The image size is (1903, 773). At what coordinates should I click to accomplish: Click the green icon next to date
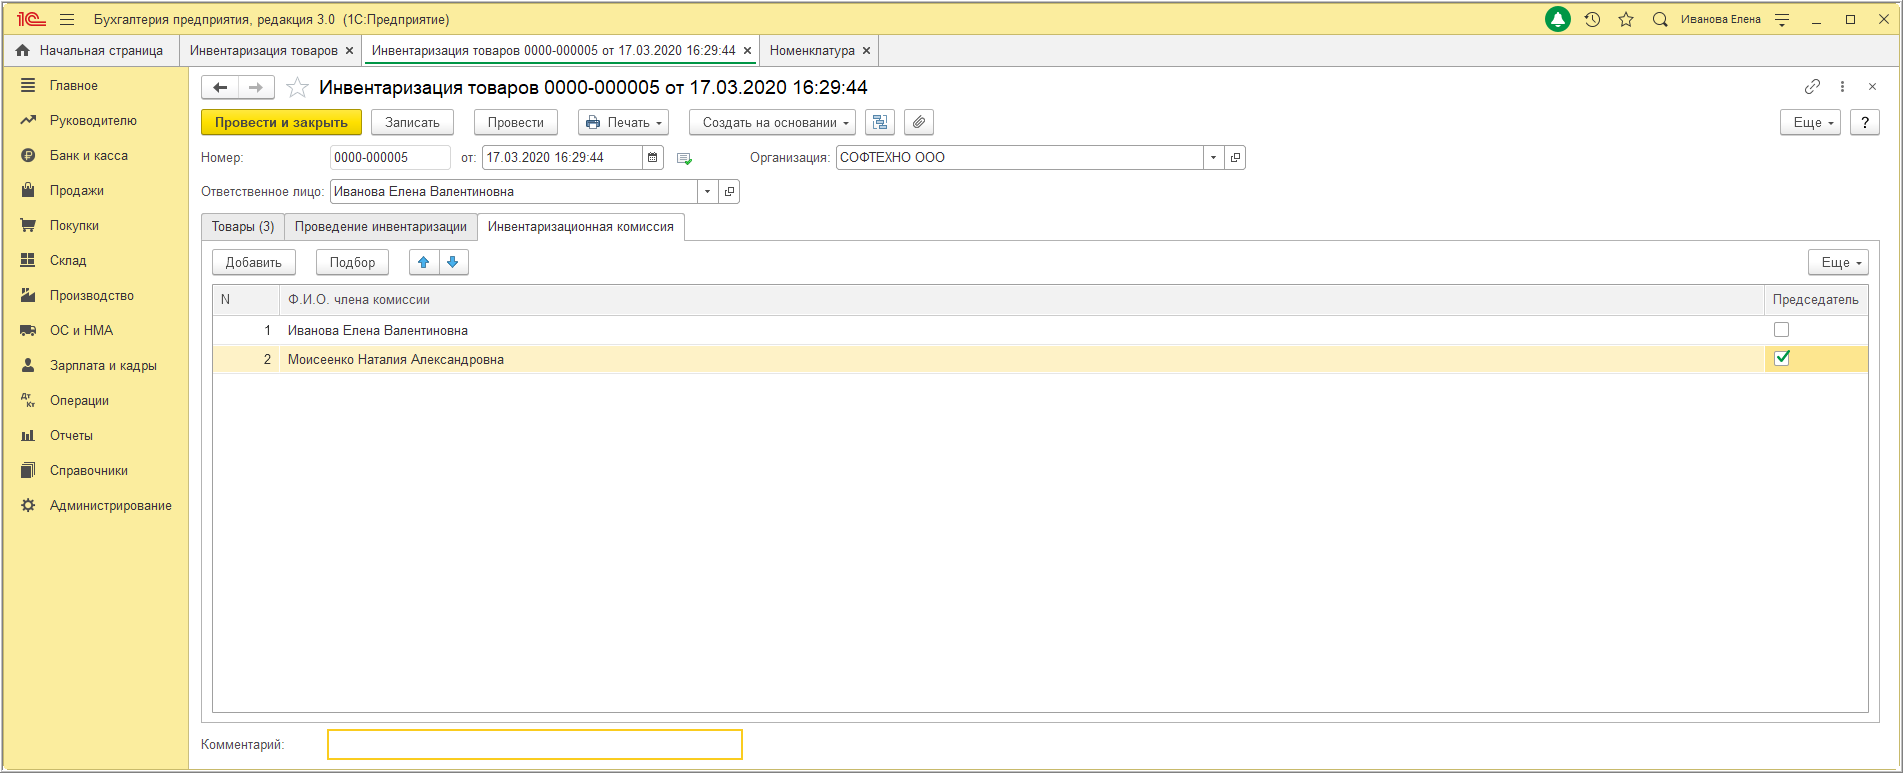pyautogui.click(x=684, y=158)
